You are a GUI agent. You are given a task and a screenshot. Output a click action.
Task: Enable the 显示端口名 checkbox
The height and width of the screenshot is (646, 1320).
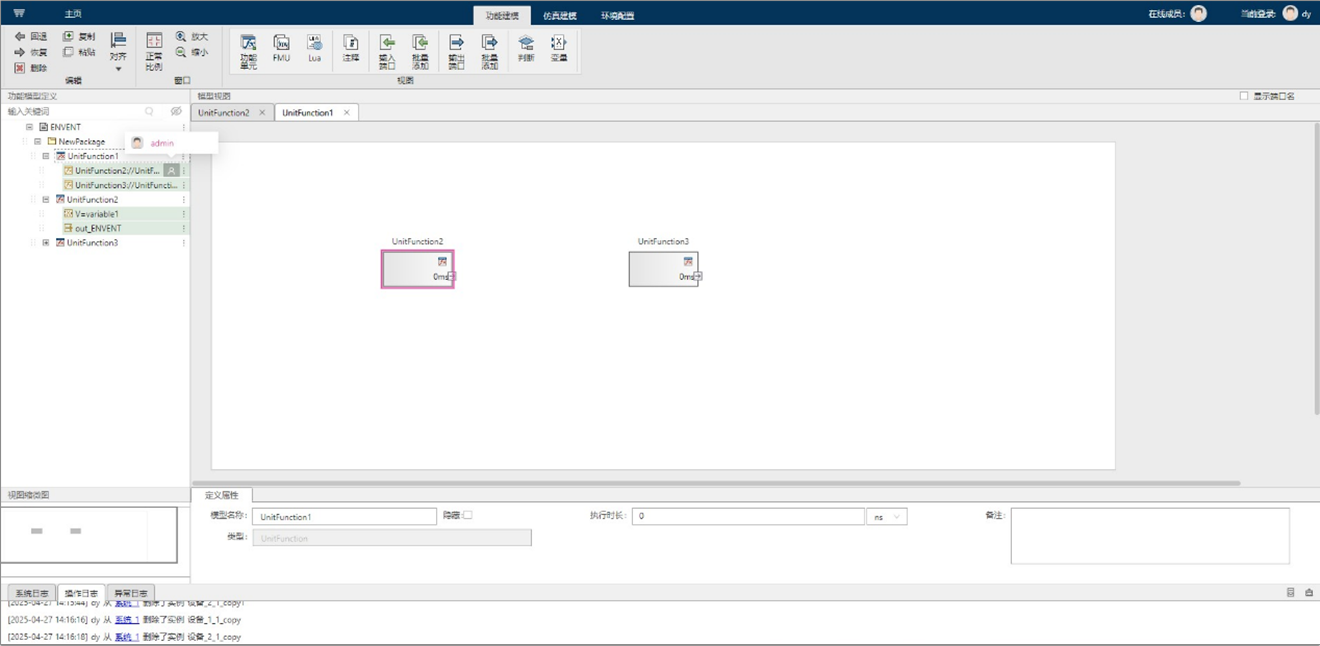[x=1244, y=96]
